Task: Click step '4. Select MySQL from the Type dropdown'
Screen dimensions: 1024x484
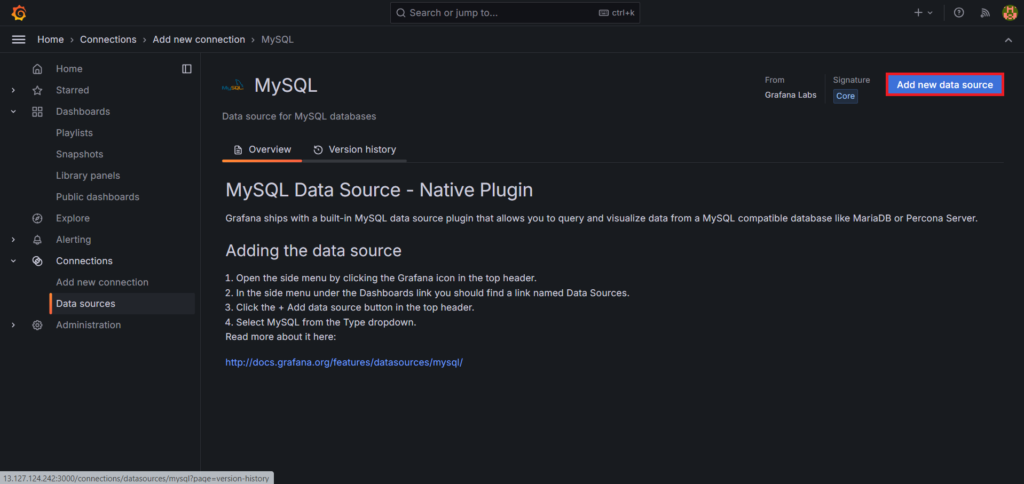Action: 321,322
